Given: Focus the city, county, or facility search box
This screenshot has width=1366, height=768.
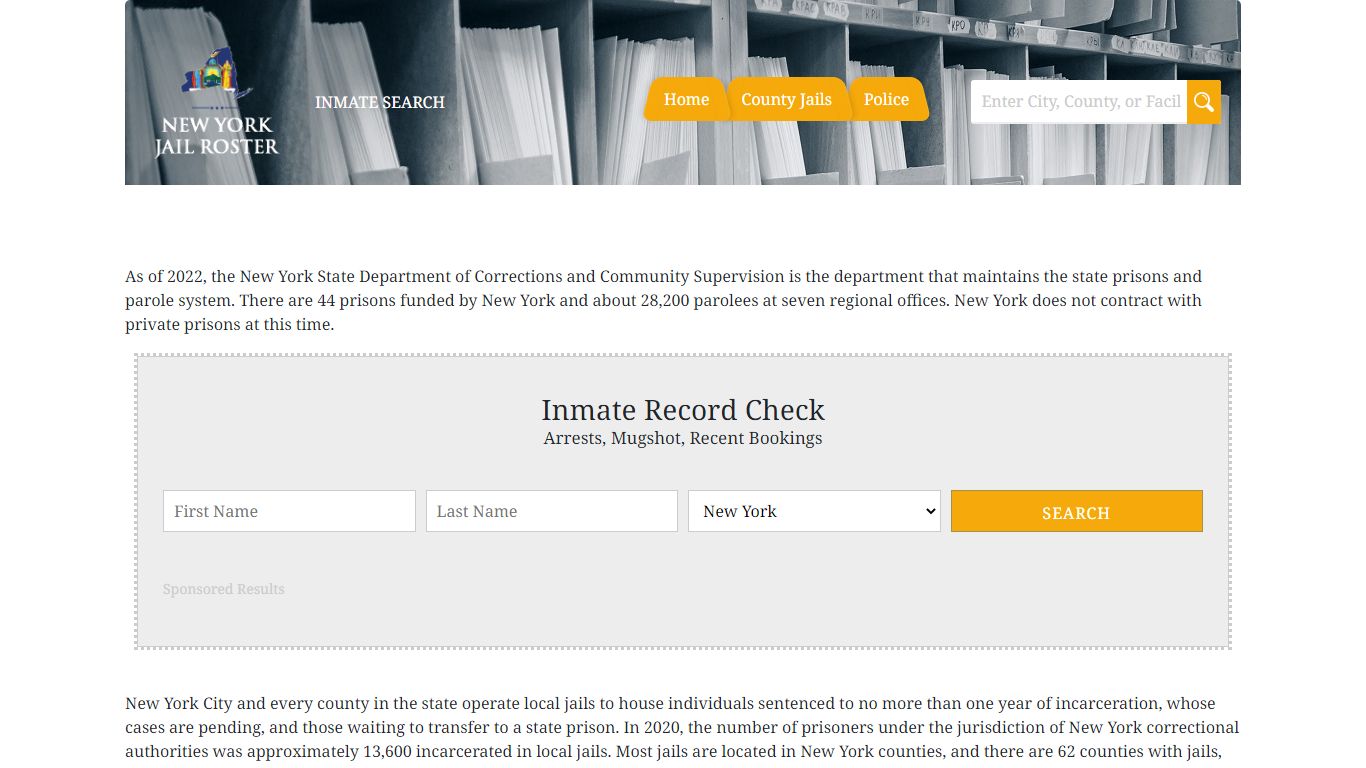Looking at the screenshot, I should (x=1078, y=102).
